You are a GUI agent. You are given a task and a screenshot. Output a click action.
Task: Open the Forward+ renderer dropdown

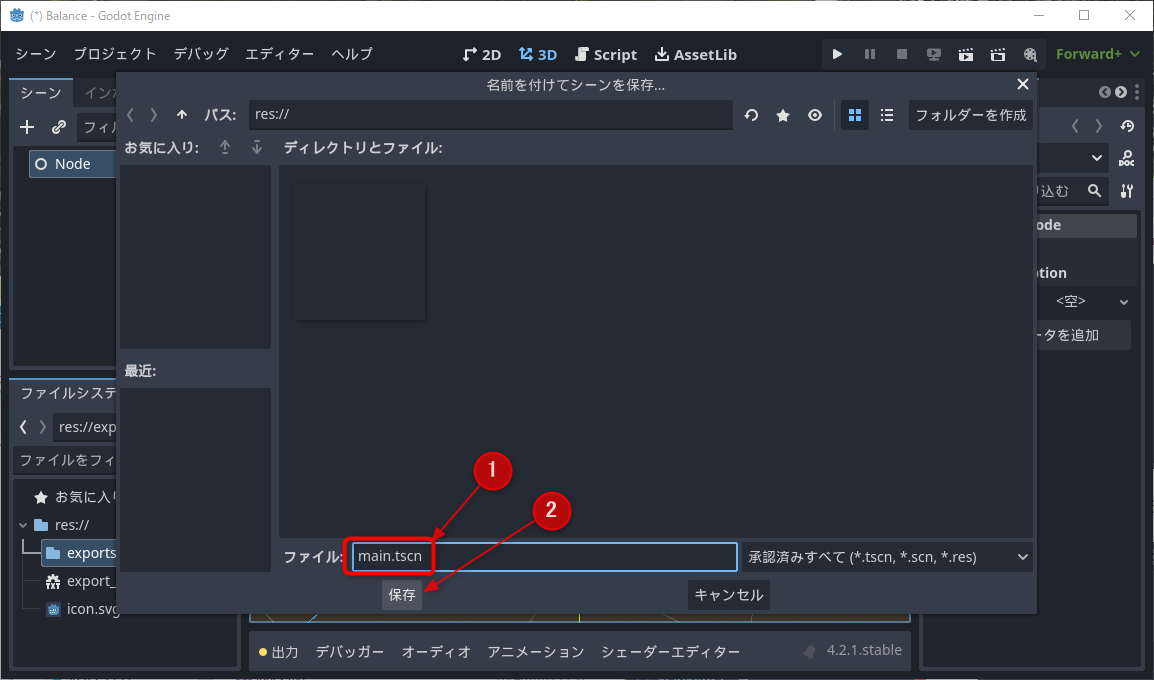pos(1097,54)
